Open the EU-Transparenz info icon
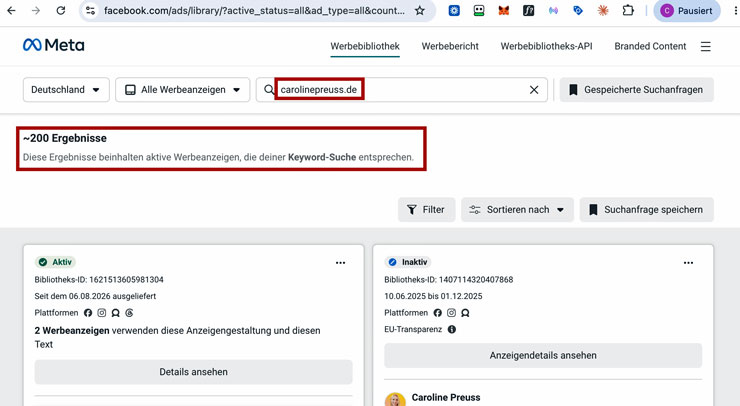This screenshot has height=406, width=740. (452, 329)
